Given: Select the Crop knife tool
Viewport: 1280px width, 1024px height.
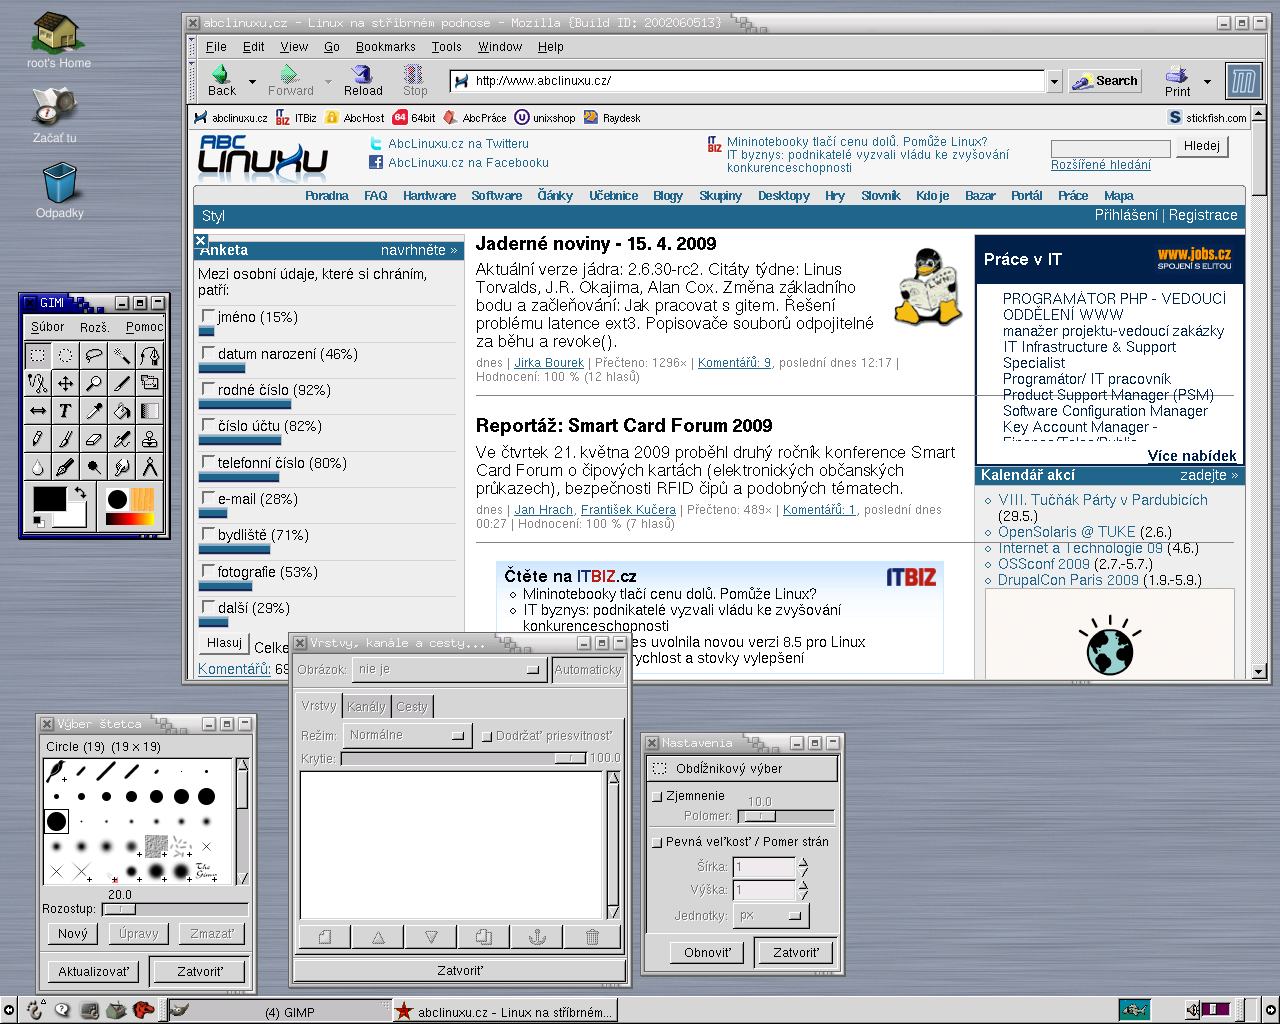Looking at the screenshot, I should 121,383.
